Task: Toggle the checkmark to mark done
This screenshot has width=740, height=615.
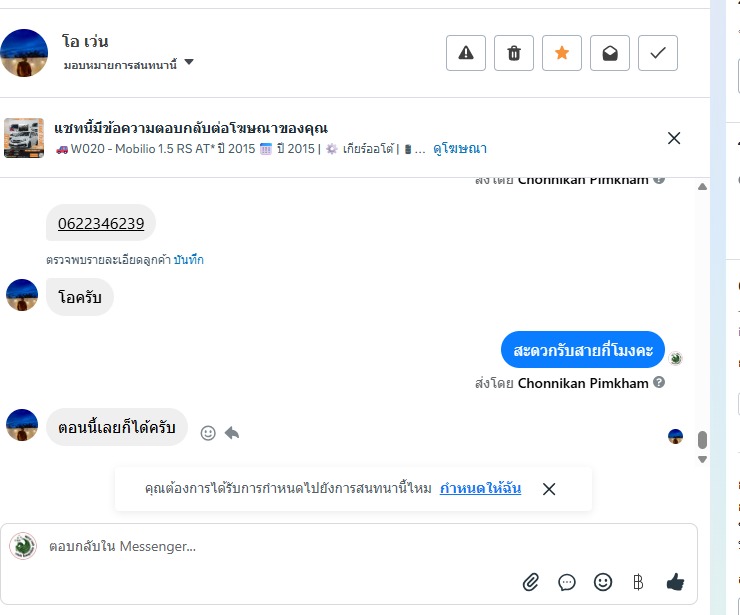Action: click(657, 53)
